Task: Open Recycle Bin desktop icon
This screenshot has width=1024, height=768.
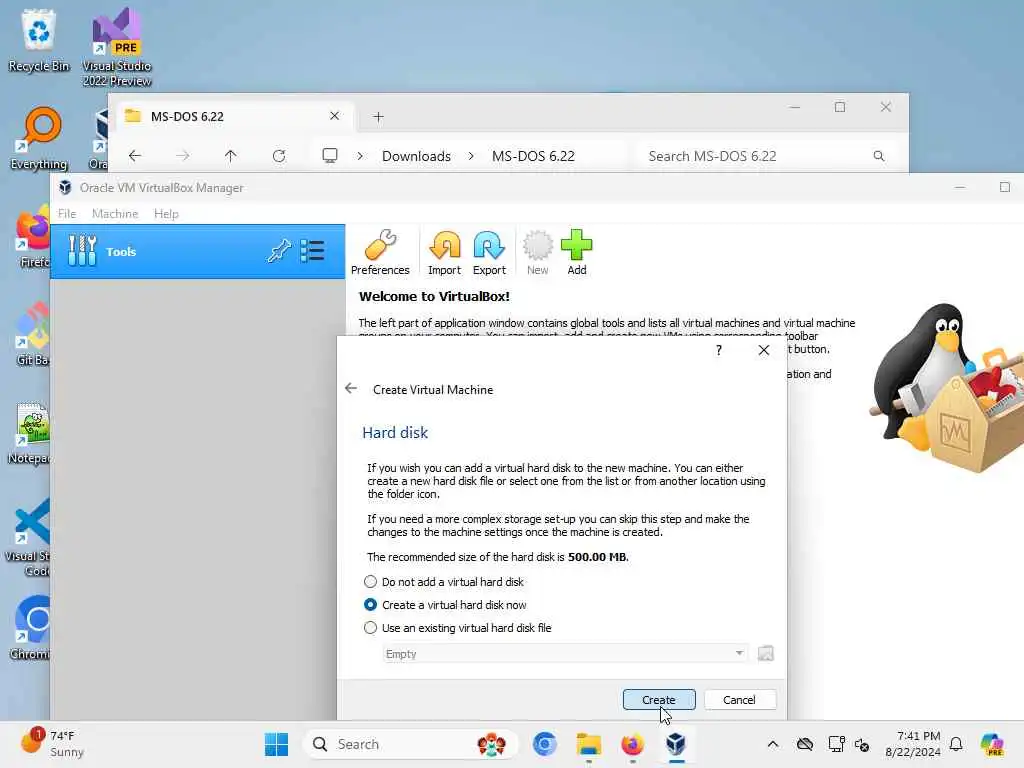Action: [x=39, y=40]
